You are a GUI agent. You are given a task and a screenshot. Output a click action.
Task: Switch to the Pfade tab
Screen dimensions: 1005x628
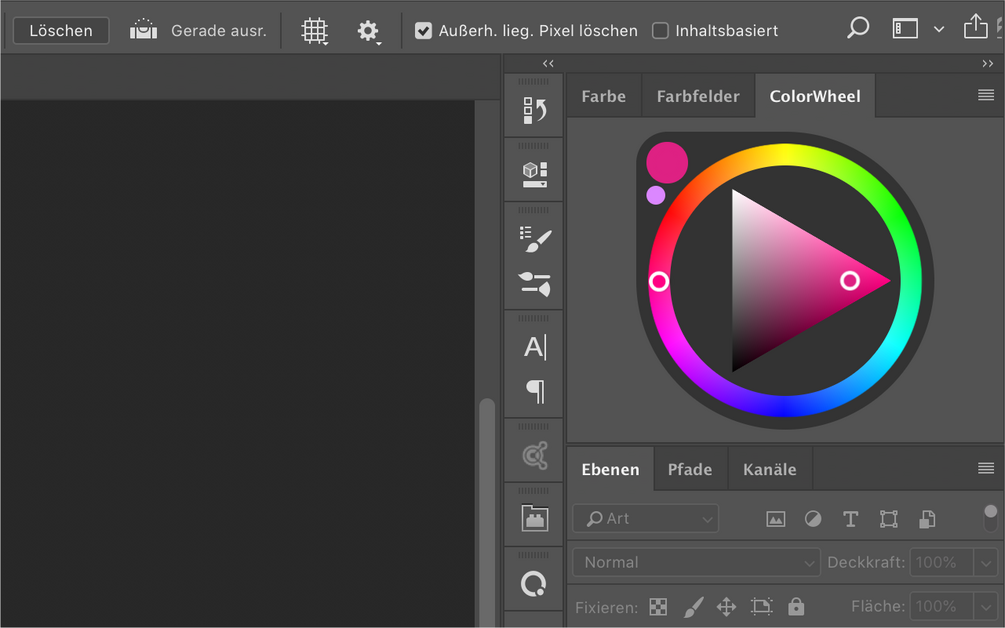[690, 469]
